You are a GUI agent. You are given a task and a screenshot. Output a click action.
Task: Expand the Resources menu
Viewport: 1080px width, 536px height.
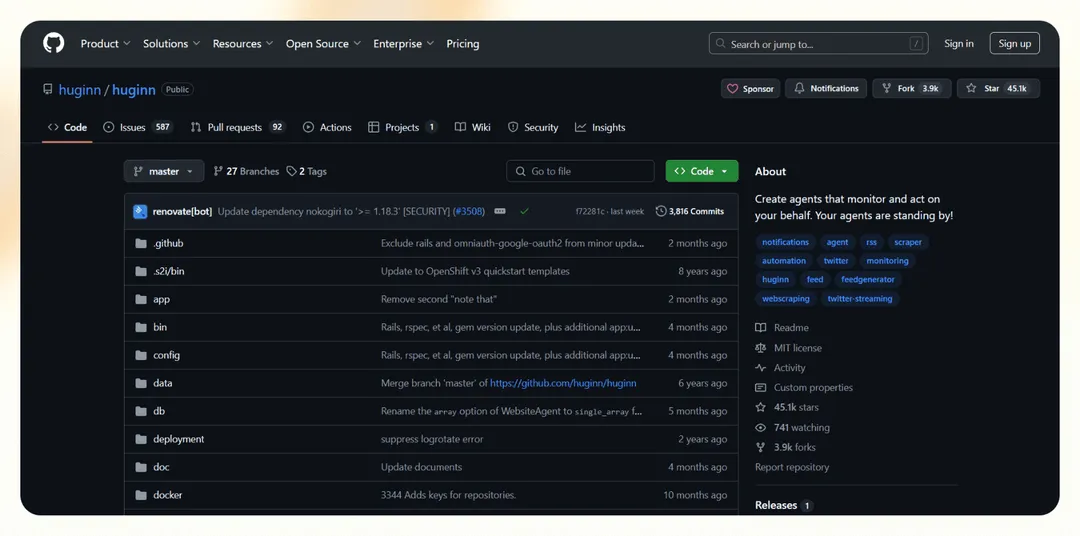[x=242, y=43]
